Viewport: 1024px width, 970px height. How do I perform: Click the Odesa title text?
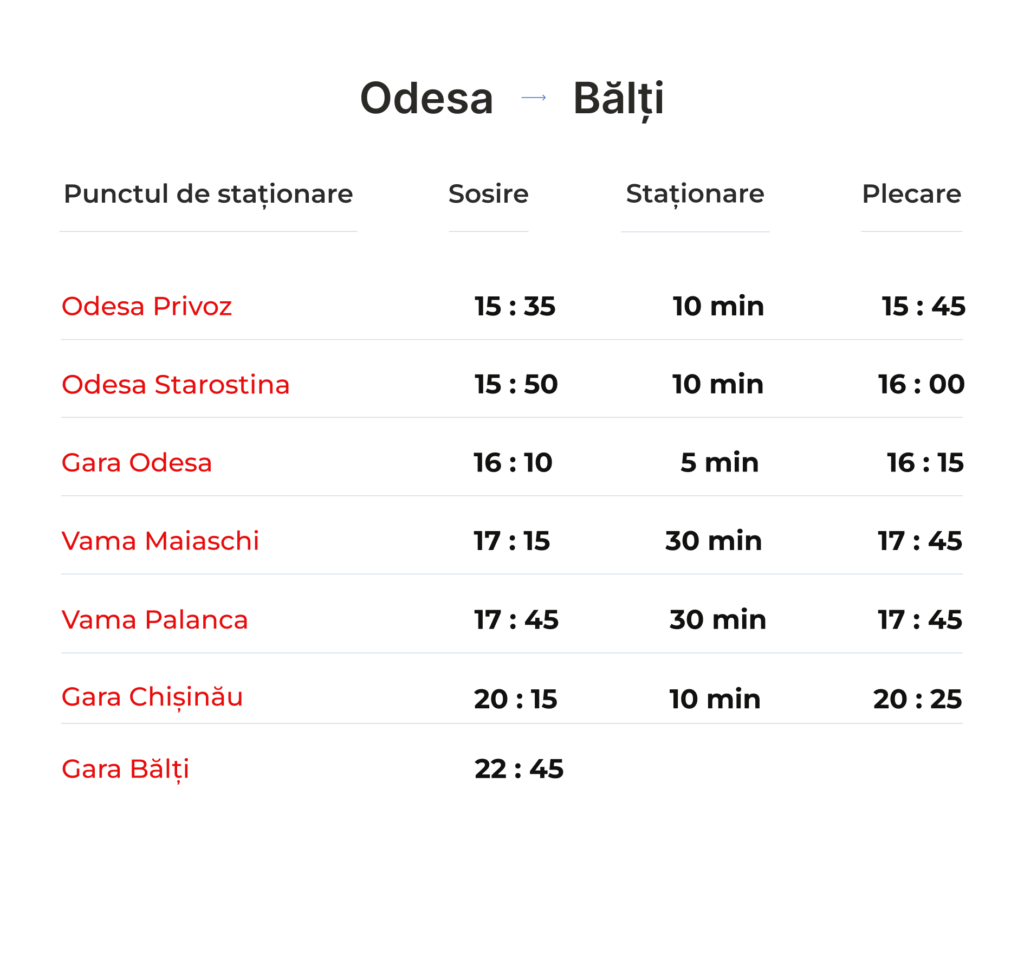[x=427, y=99]
